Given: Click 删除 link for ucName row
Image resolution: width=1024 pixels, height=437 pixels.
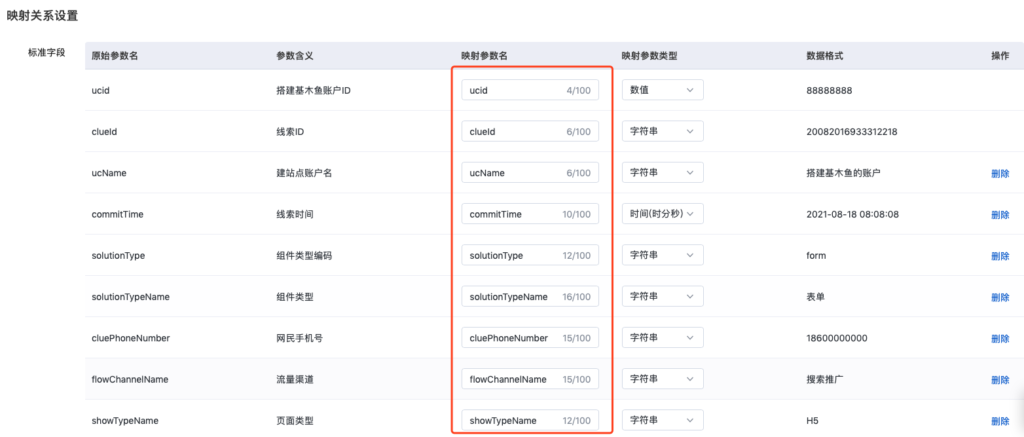Looking at the screenshot, I should (999, 173).
